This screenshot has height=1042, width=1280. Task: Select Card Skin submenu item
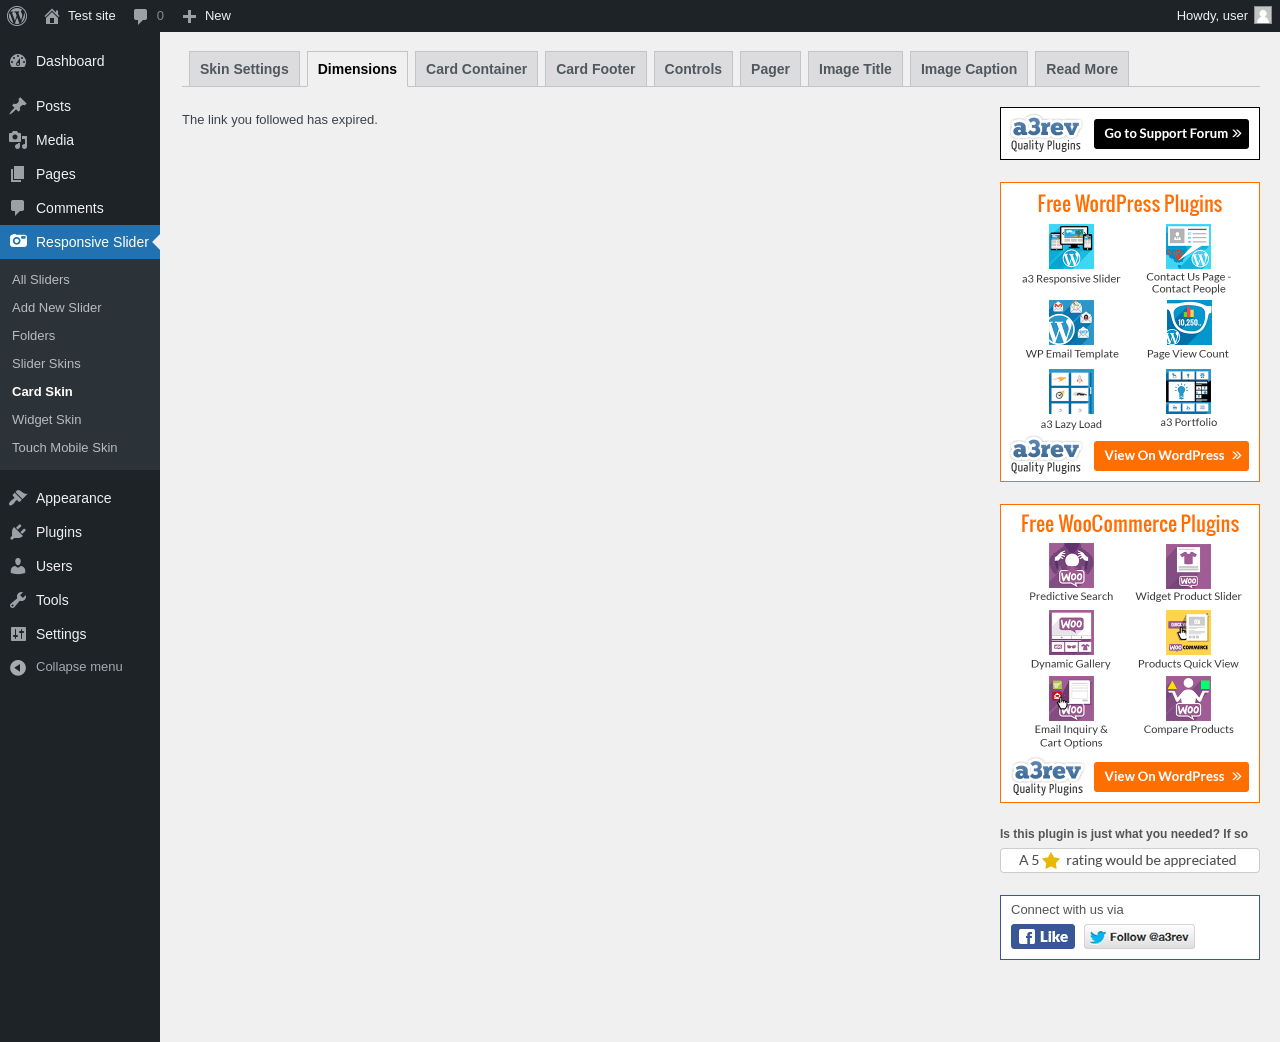tap(42, 392)
